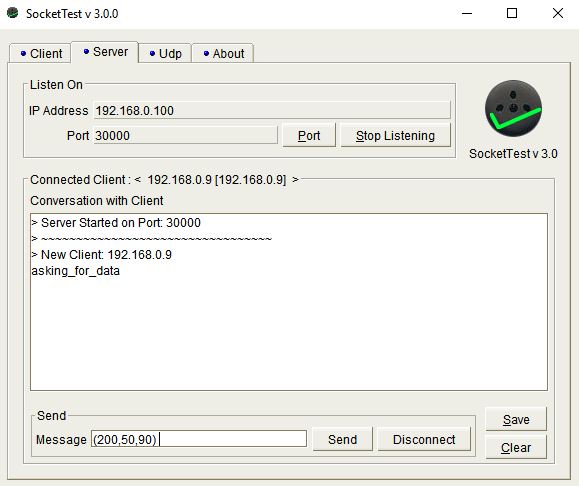Send the message with Send button
Image resolution: width=579 pixels, height=486 pixels.
pyautogui.click(x=343, y=439)
